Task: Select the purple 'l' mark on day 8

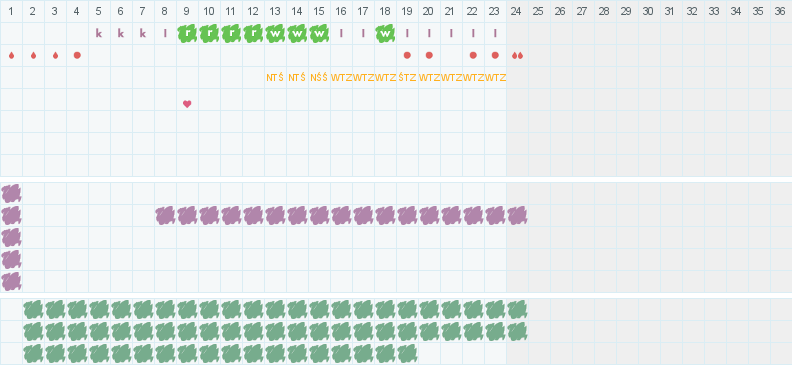Action: [165, 34]
